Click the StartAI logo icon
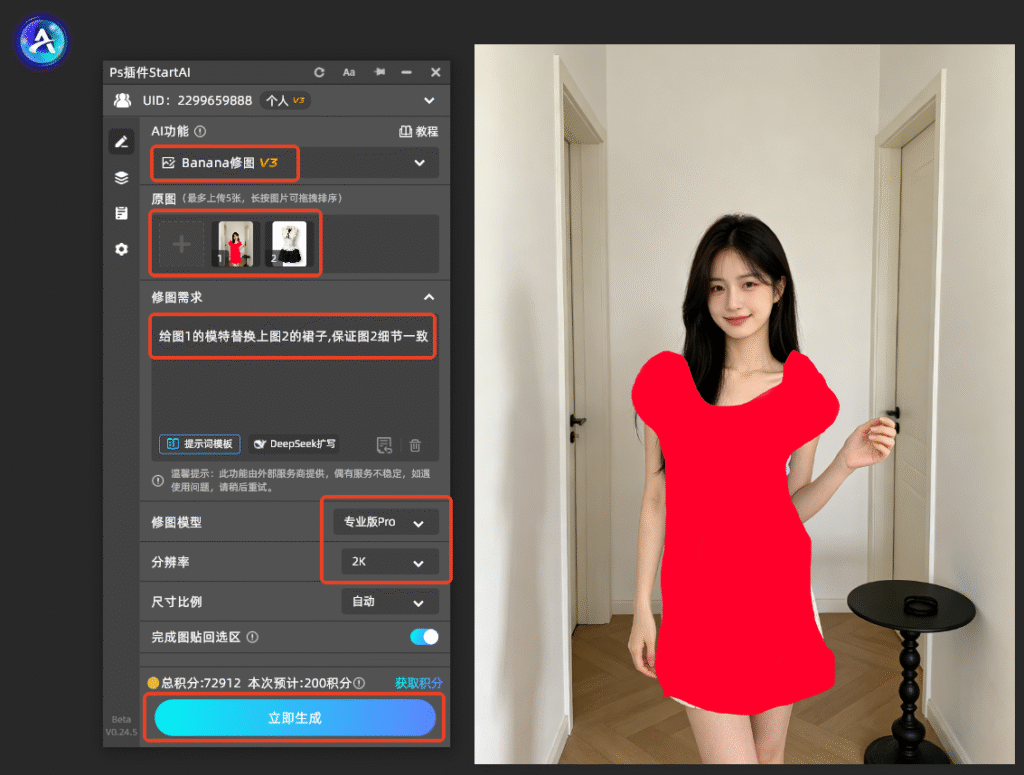Image resolution: width=1024 pixels, height=775 pixels. click(42, 41)
